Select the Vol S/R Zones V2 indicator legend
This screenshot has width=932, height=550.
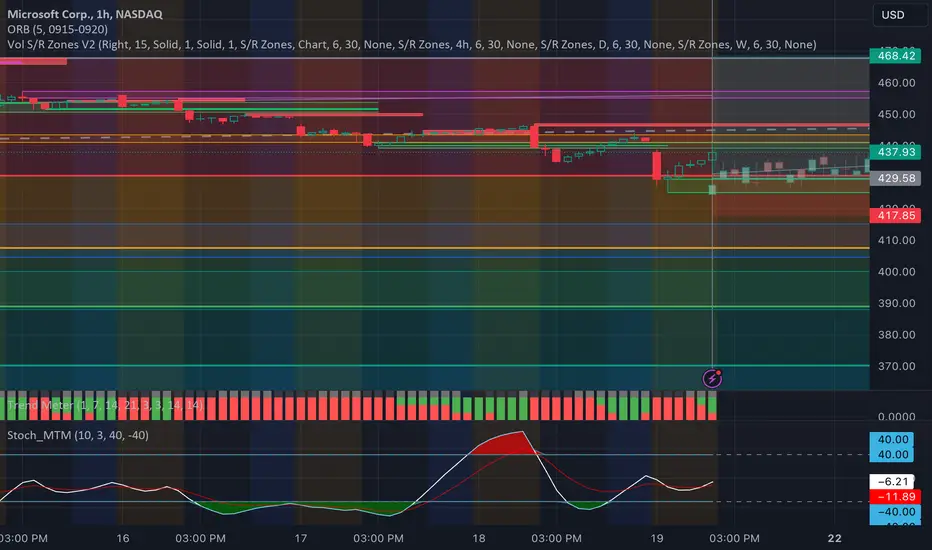411,45
